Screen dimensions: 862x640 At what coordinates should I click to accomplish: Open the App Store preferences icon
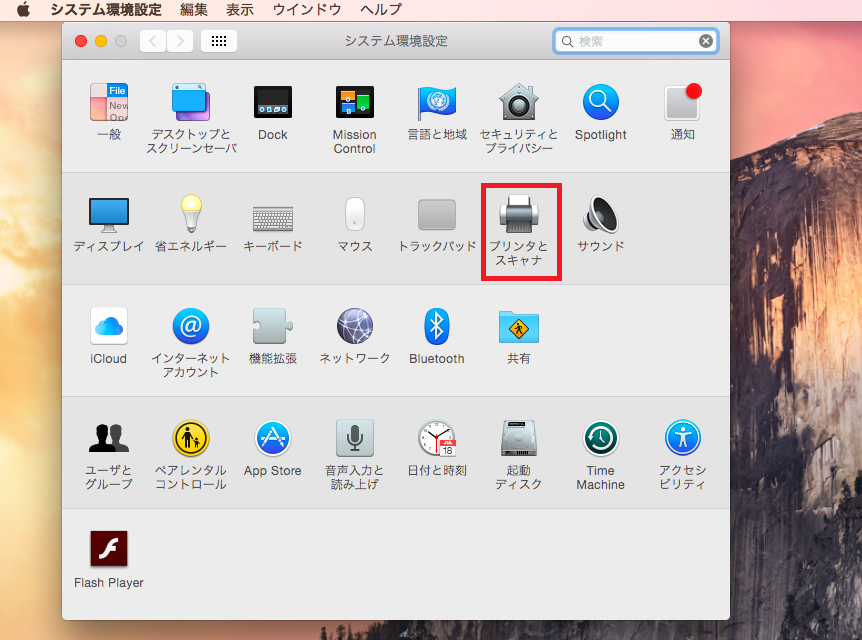tap(272, 439)
